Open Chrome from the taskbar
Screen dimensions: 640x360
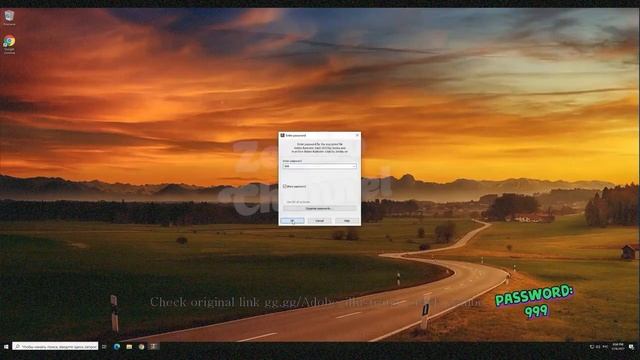tap(141, 347)
